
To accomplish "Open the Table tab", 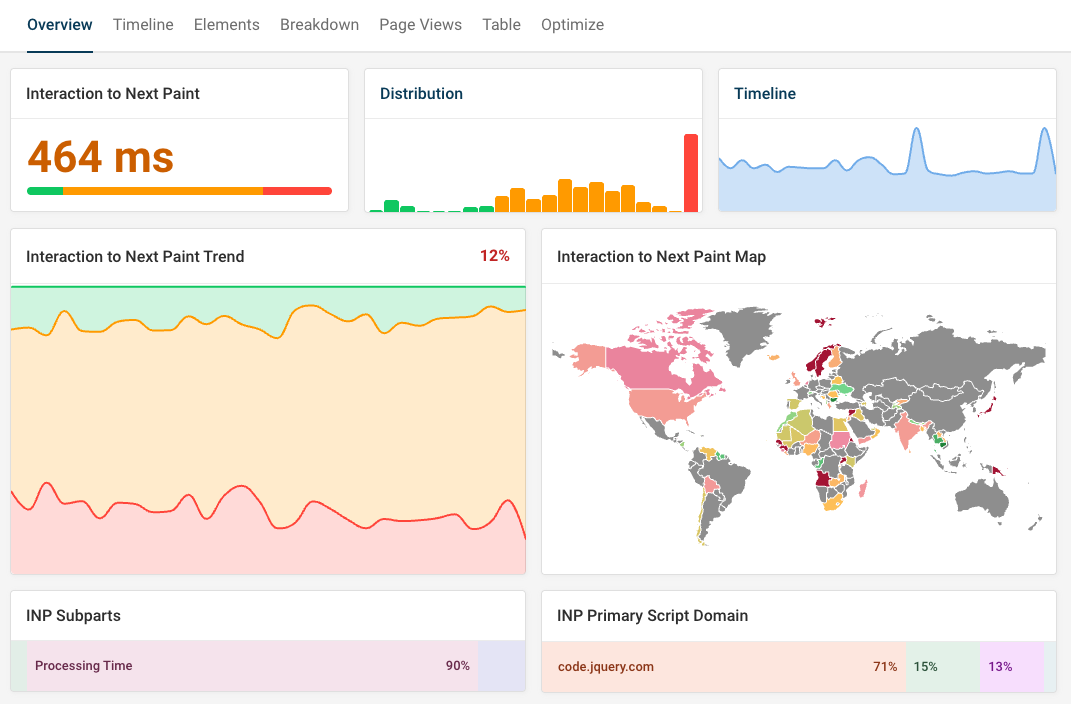I will click(x=501, y=24).
